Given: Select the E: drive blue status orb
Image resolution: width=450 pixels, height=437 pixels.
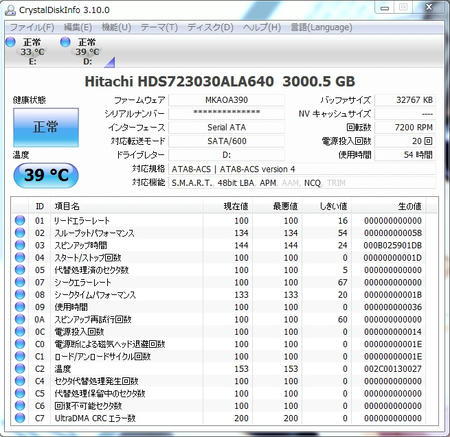Looking at the screenshot, I should click(x=11, y=42).
